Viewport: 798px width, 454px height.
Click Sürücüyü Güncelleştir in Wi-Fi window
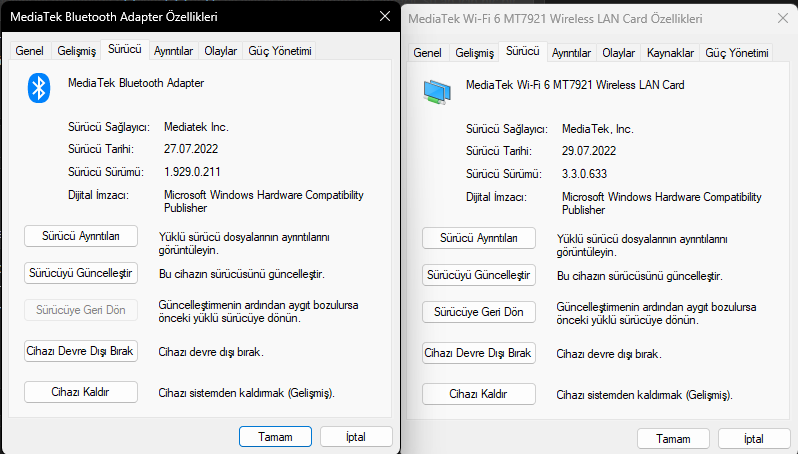pyautogui.click(x=479, y=275)
